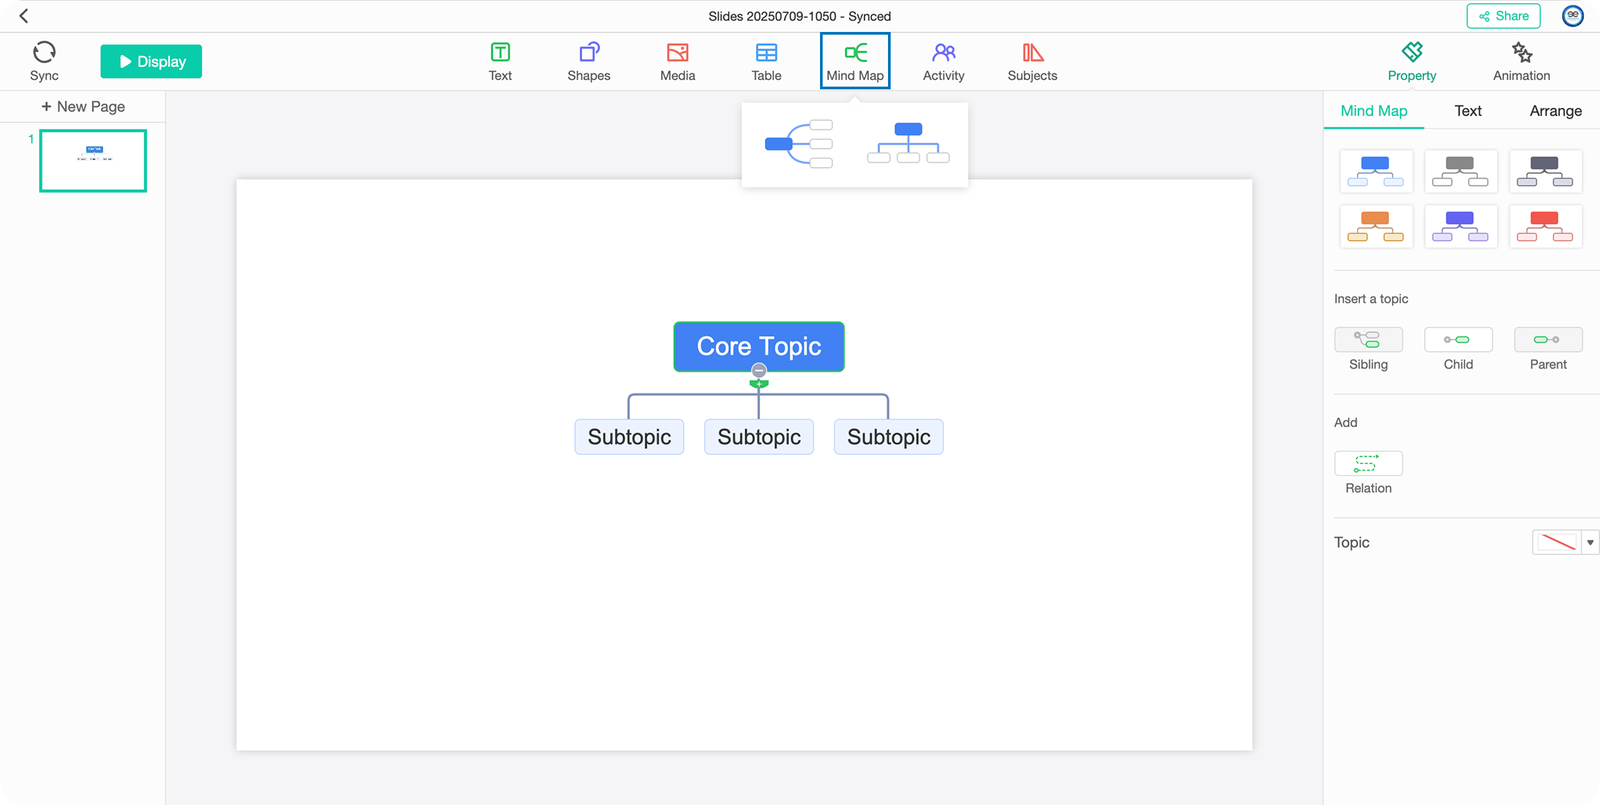This screenshot has width=1600, height=805.
Task: Insert a Sibling topic
Action: (x=1368, y=340)
